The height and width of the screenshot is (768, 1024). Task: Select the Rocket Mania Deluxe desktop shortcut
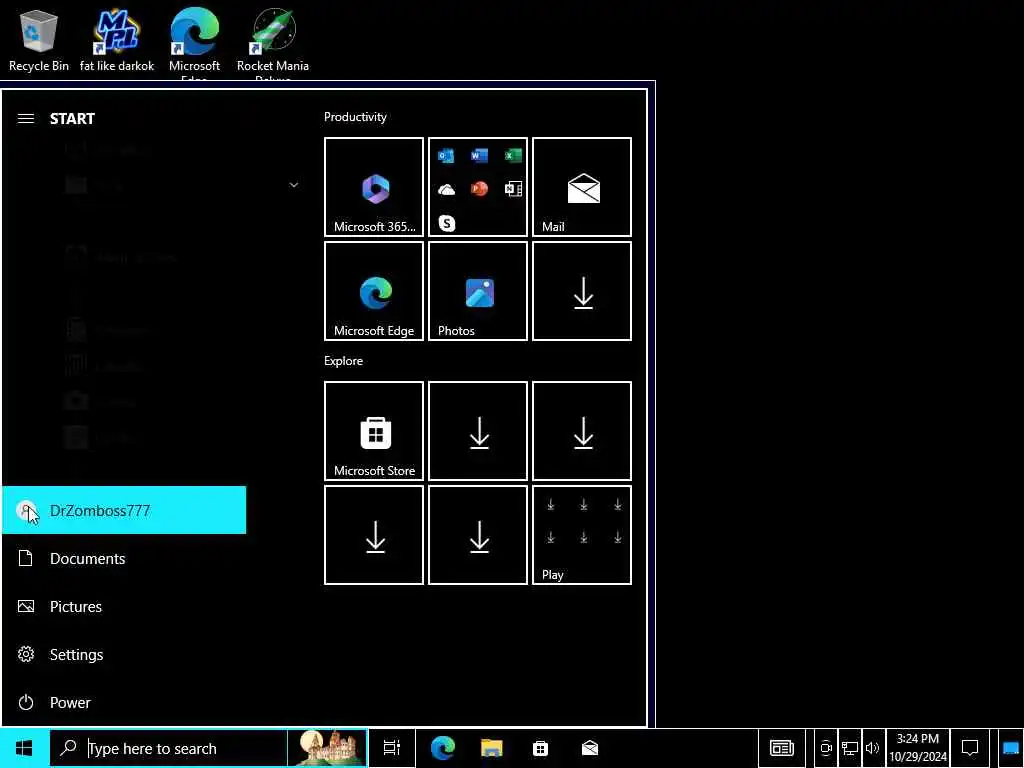click(x=273, y=43)
